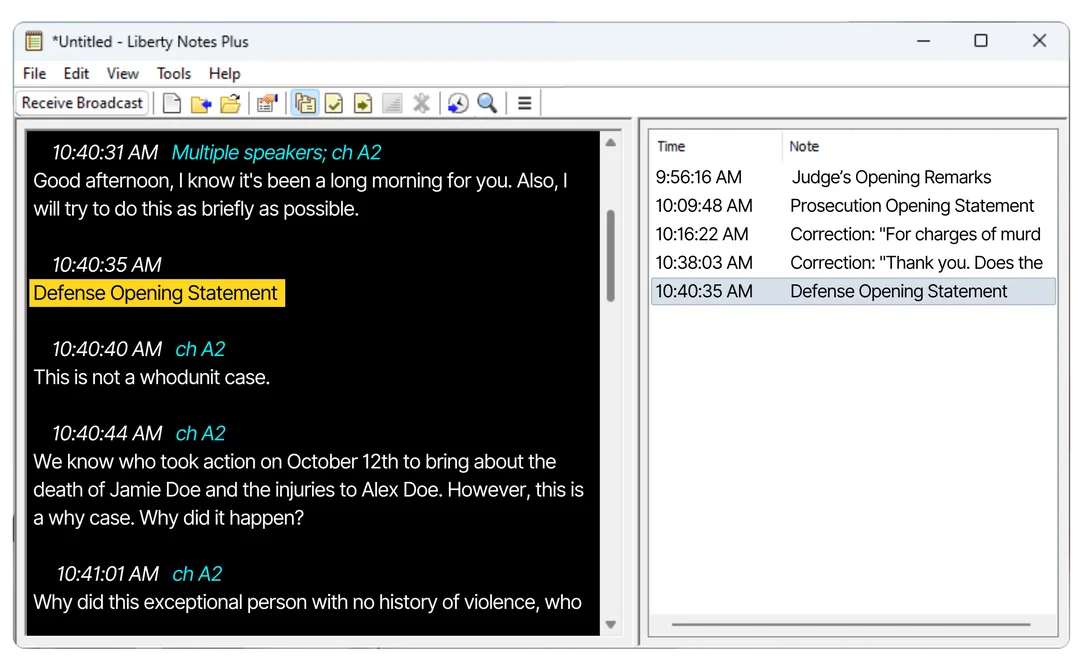Click the transcript vertical scrollbar thumb

(x=610, y=255)
